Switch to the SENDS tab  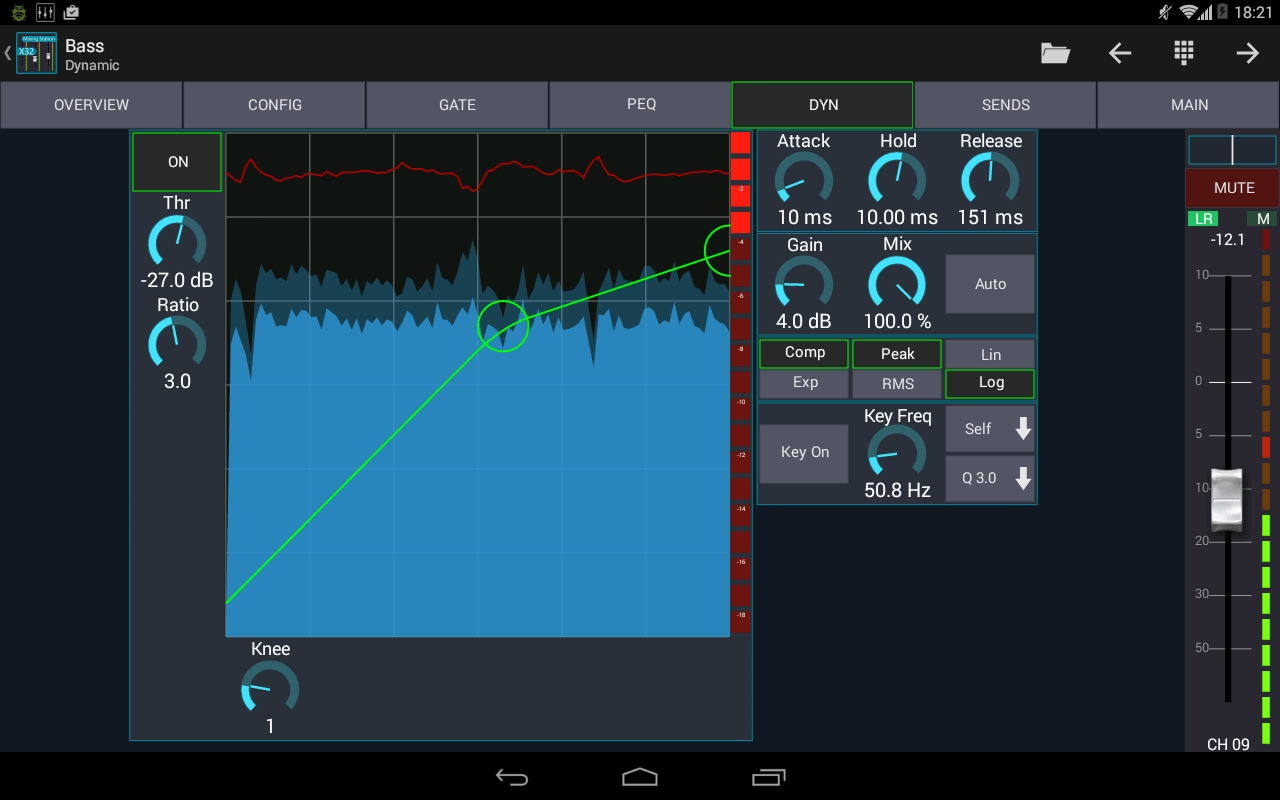[1005, 104]
